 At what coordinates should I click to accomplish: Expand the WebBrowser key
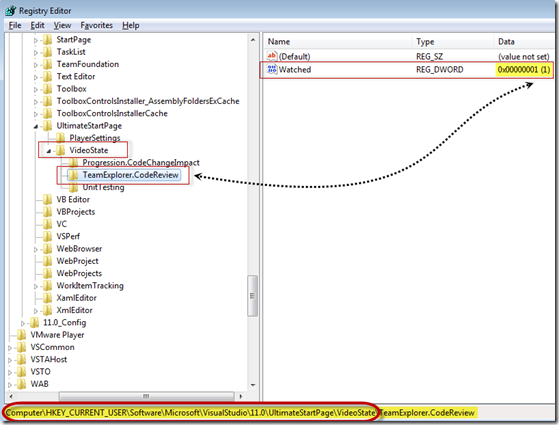tap(36, 250)
